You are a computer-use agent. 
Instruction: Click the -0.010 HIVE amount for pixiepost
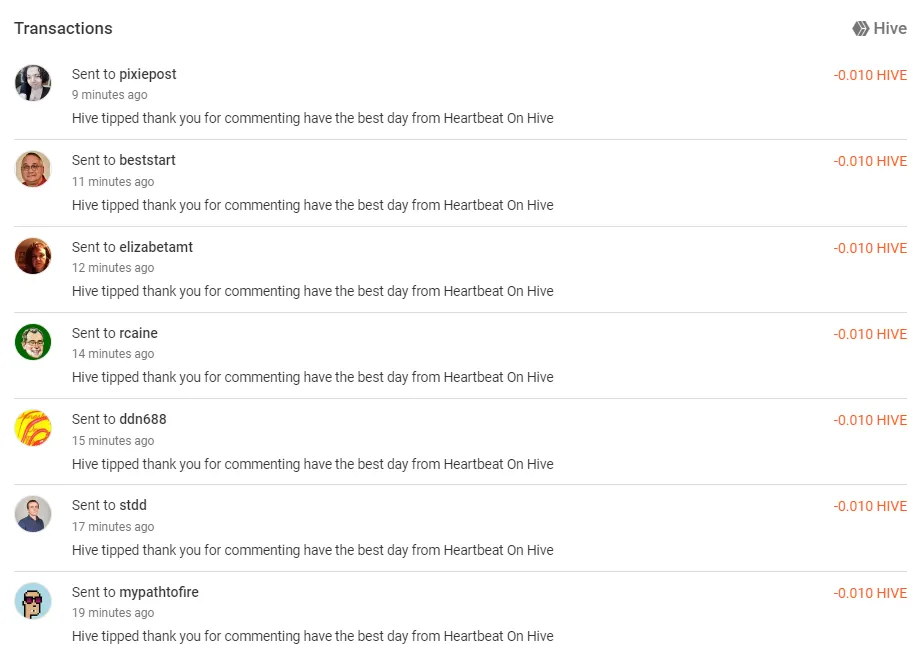pos(870,75)
